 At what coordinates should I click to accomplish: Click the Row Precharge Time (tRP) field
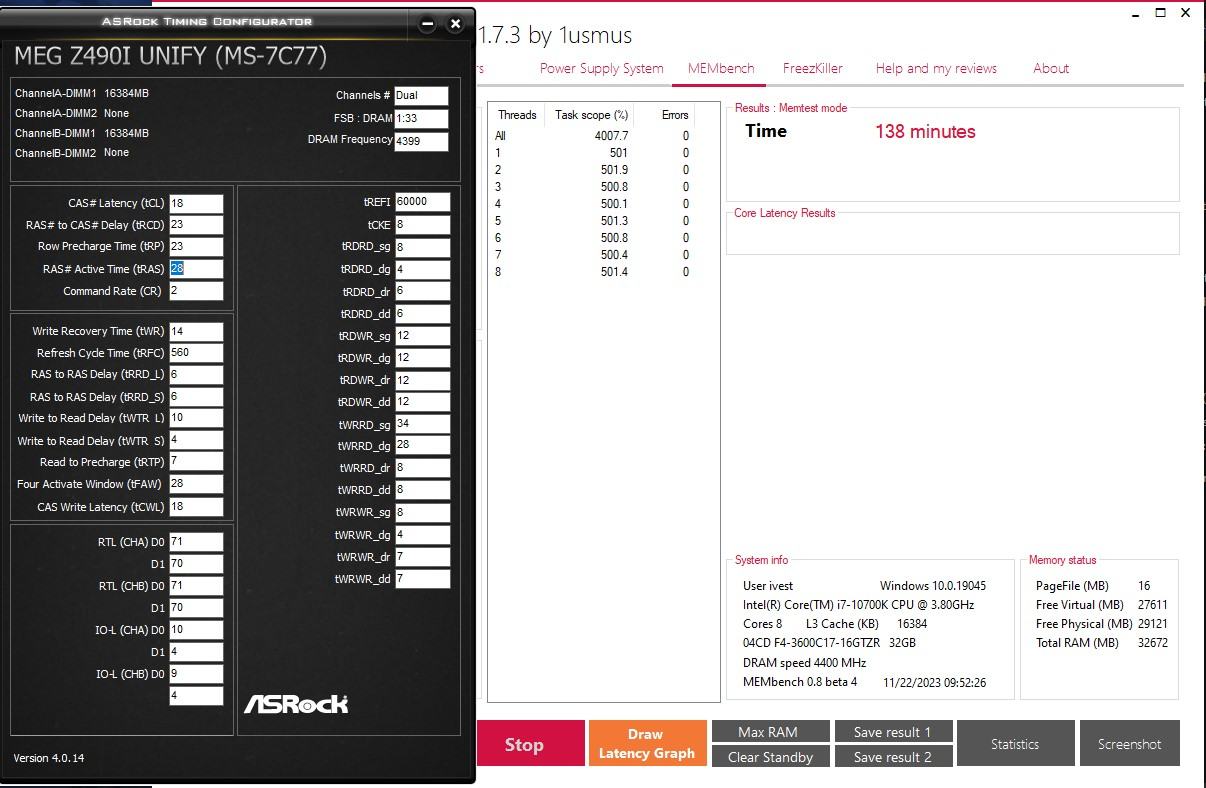[196, 247]
